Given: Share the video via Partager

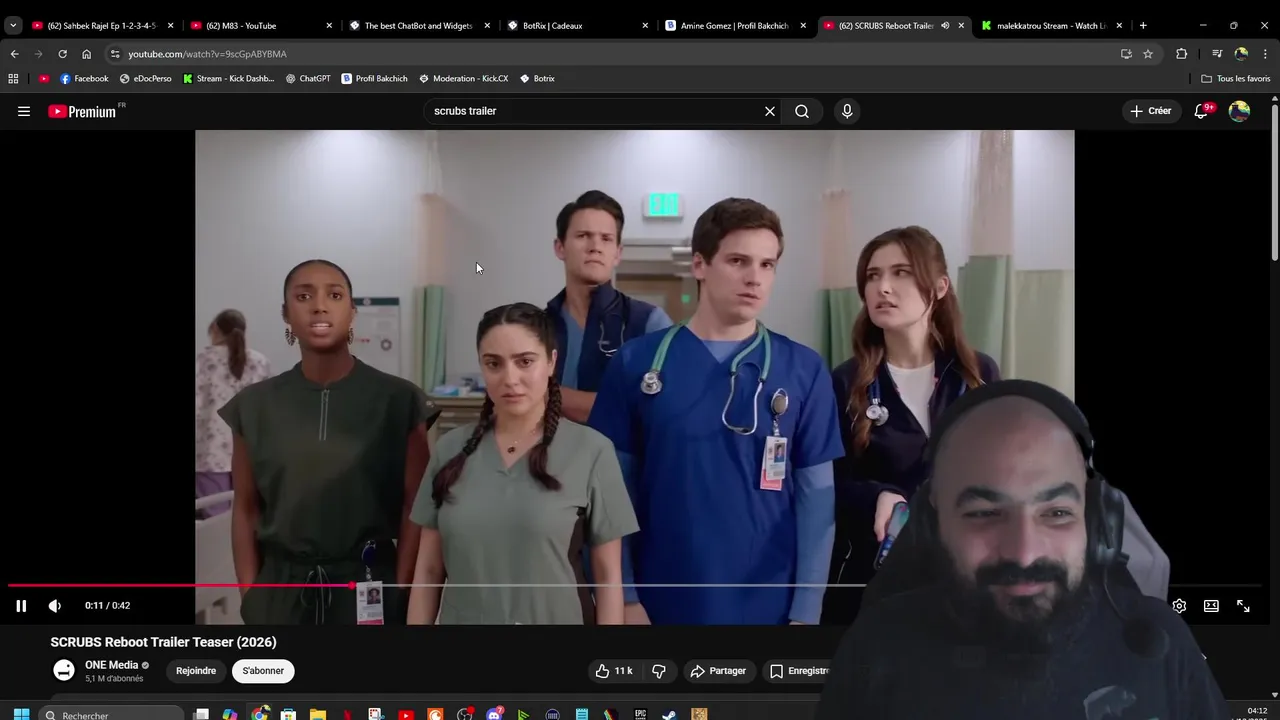Looking at the screenshot, I should point(718,671).
